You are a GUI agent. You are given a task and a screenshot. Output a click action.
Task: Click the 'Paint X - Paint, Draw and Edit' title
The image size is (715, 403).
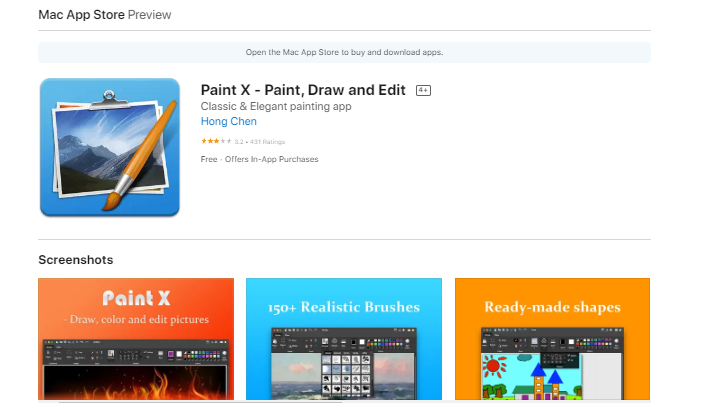click(x=303, y=90)
